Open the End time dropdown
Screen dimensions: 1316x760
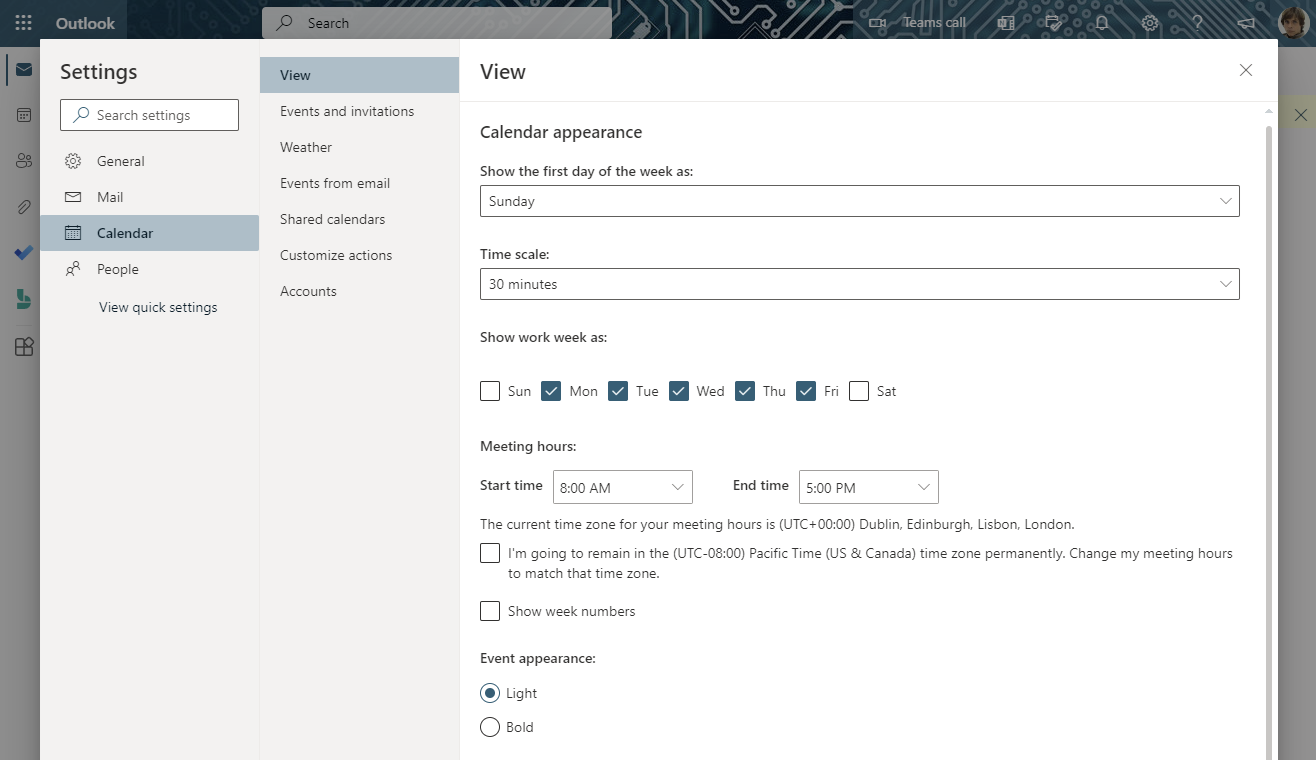tap(868, 487)
